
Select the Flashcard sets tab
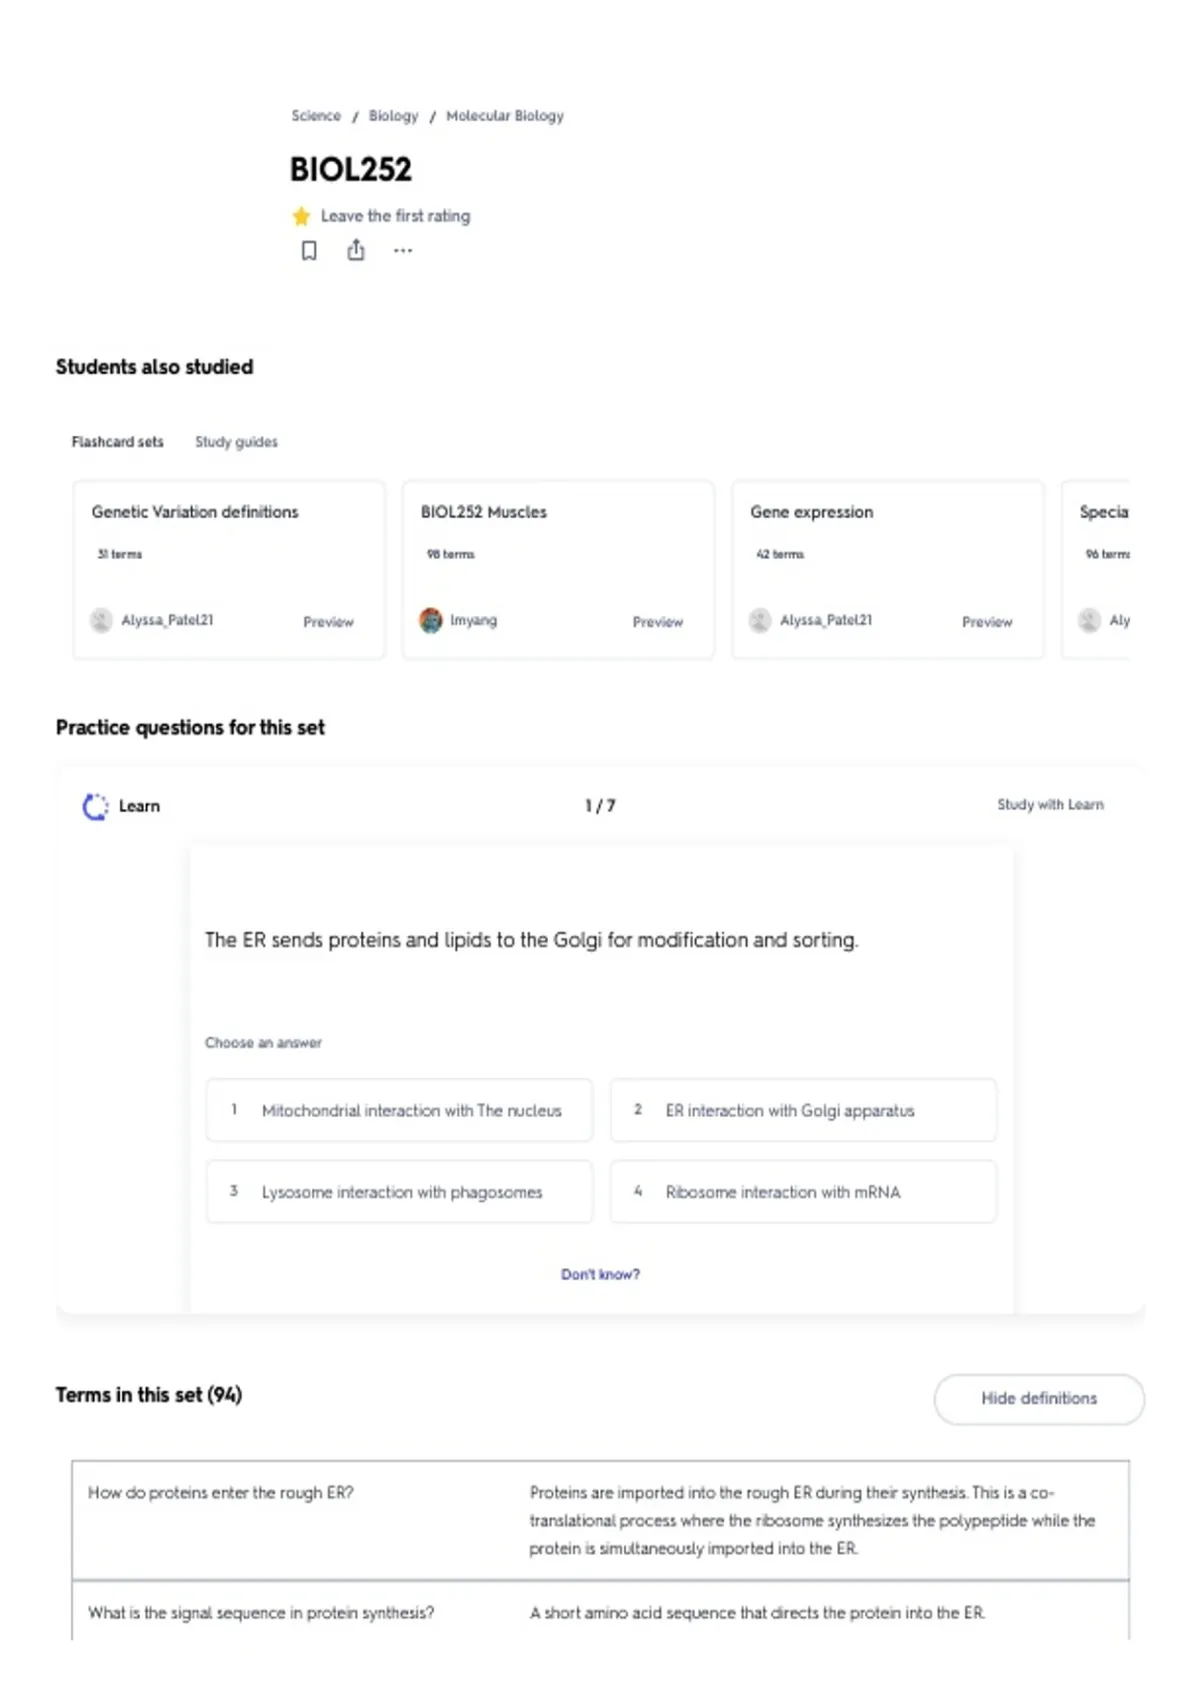117,442
